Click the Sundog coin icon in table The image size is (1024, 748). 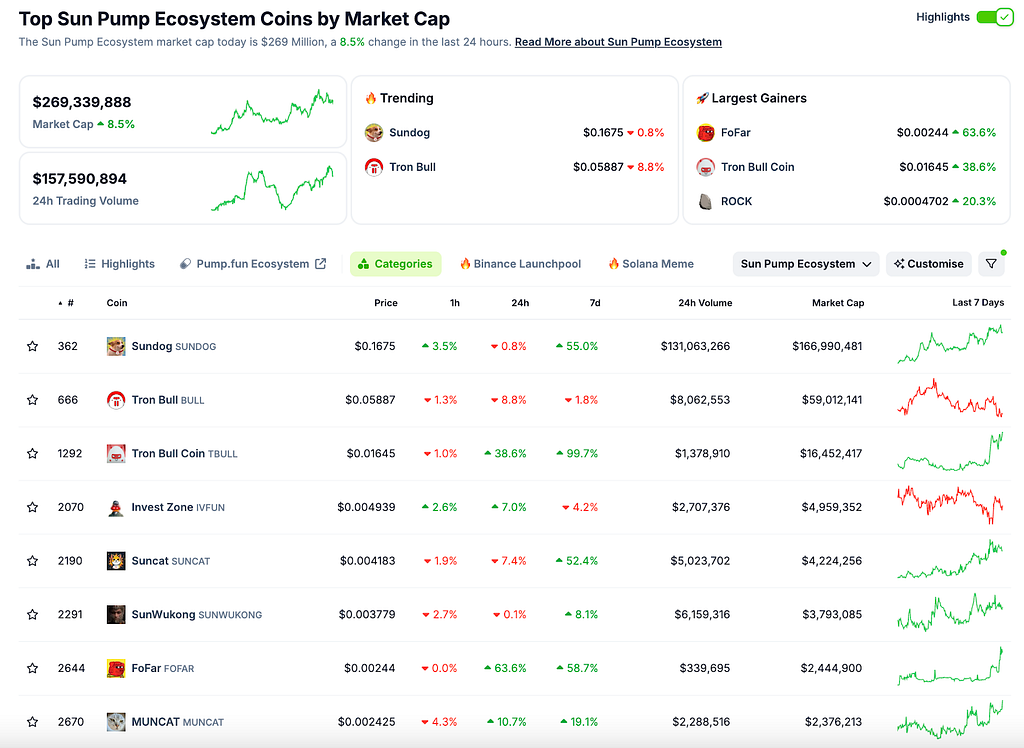[x=116, y=346]
